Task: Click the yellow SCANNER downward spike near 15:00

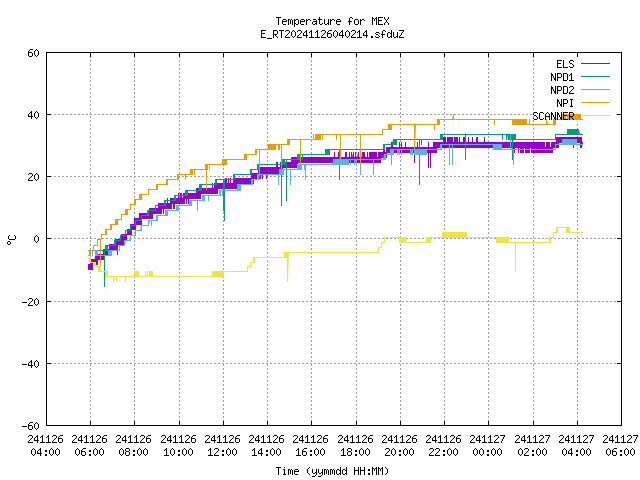Action: point(288,269)
